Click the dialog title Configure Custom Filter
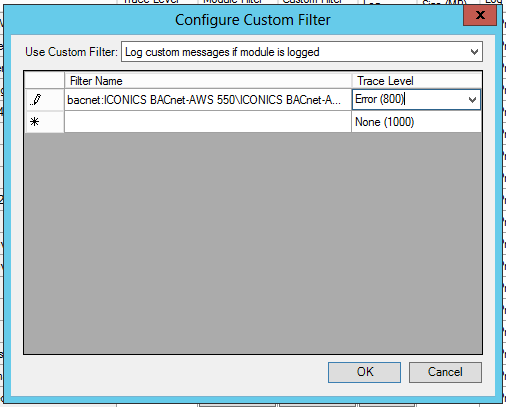Viewport: 506px width, 407px height. [253, 20]
